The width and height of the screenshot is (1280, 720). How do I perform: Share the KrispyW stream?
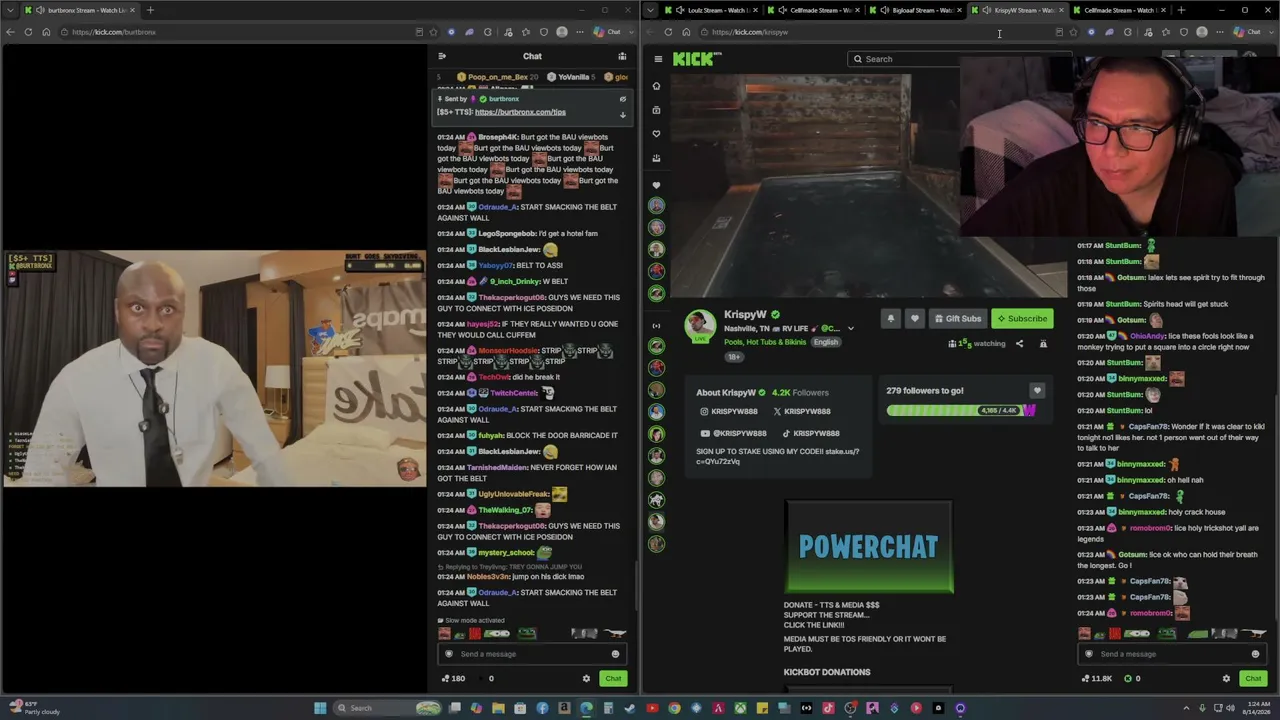tap(1019, 344)
